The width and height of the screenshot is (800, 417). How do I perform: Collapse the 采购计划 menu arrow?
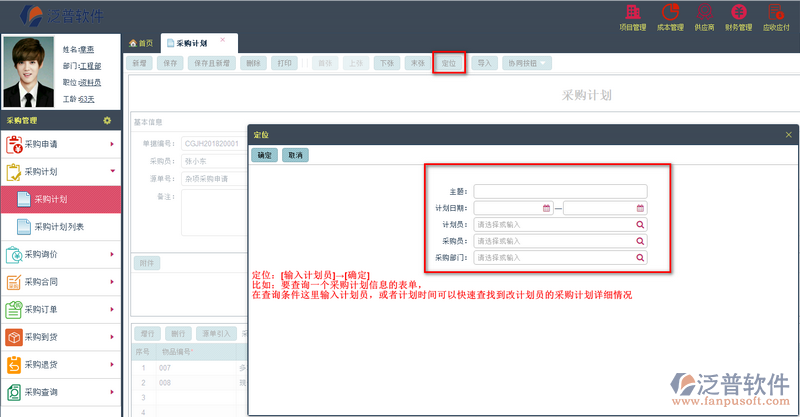[112, 171]
